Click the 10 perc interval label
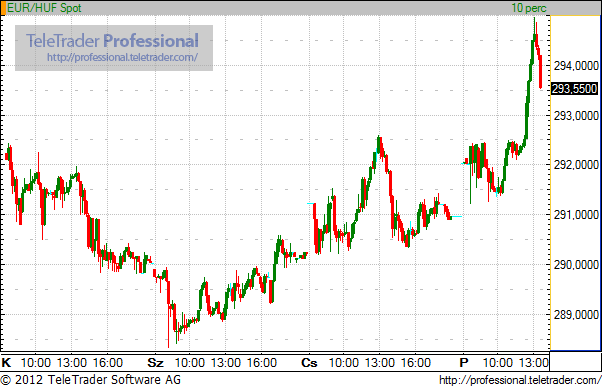Image resolution: width=602 pixels, height=389 pixels. (x=529, y=8)
